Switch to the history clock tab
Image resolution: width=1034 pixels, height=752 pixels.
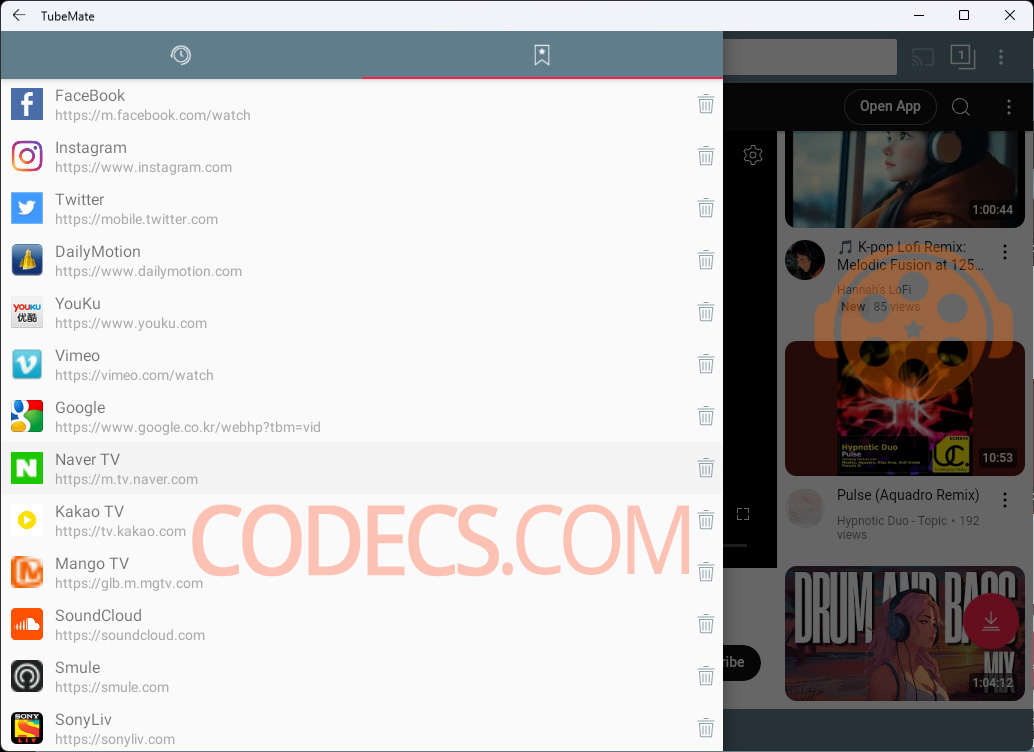tap(181, 55)
